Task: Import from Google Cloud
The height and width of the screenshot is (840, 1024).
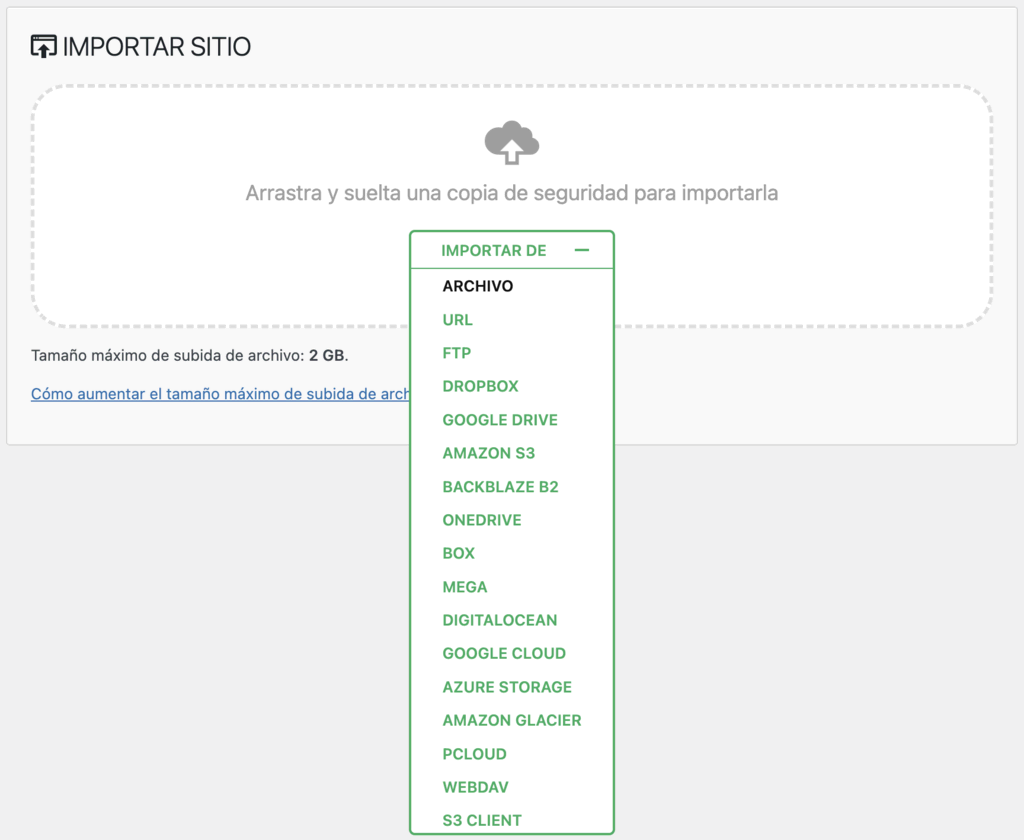Action: (x=503, y=653)
